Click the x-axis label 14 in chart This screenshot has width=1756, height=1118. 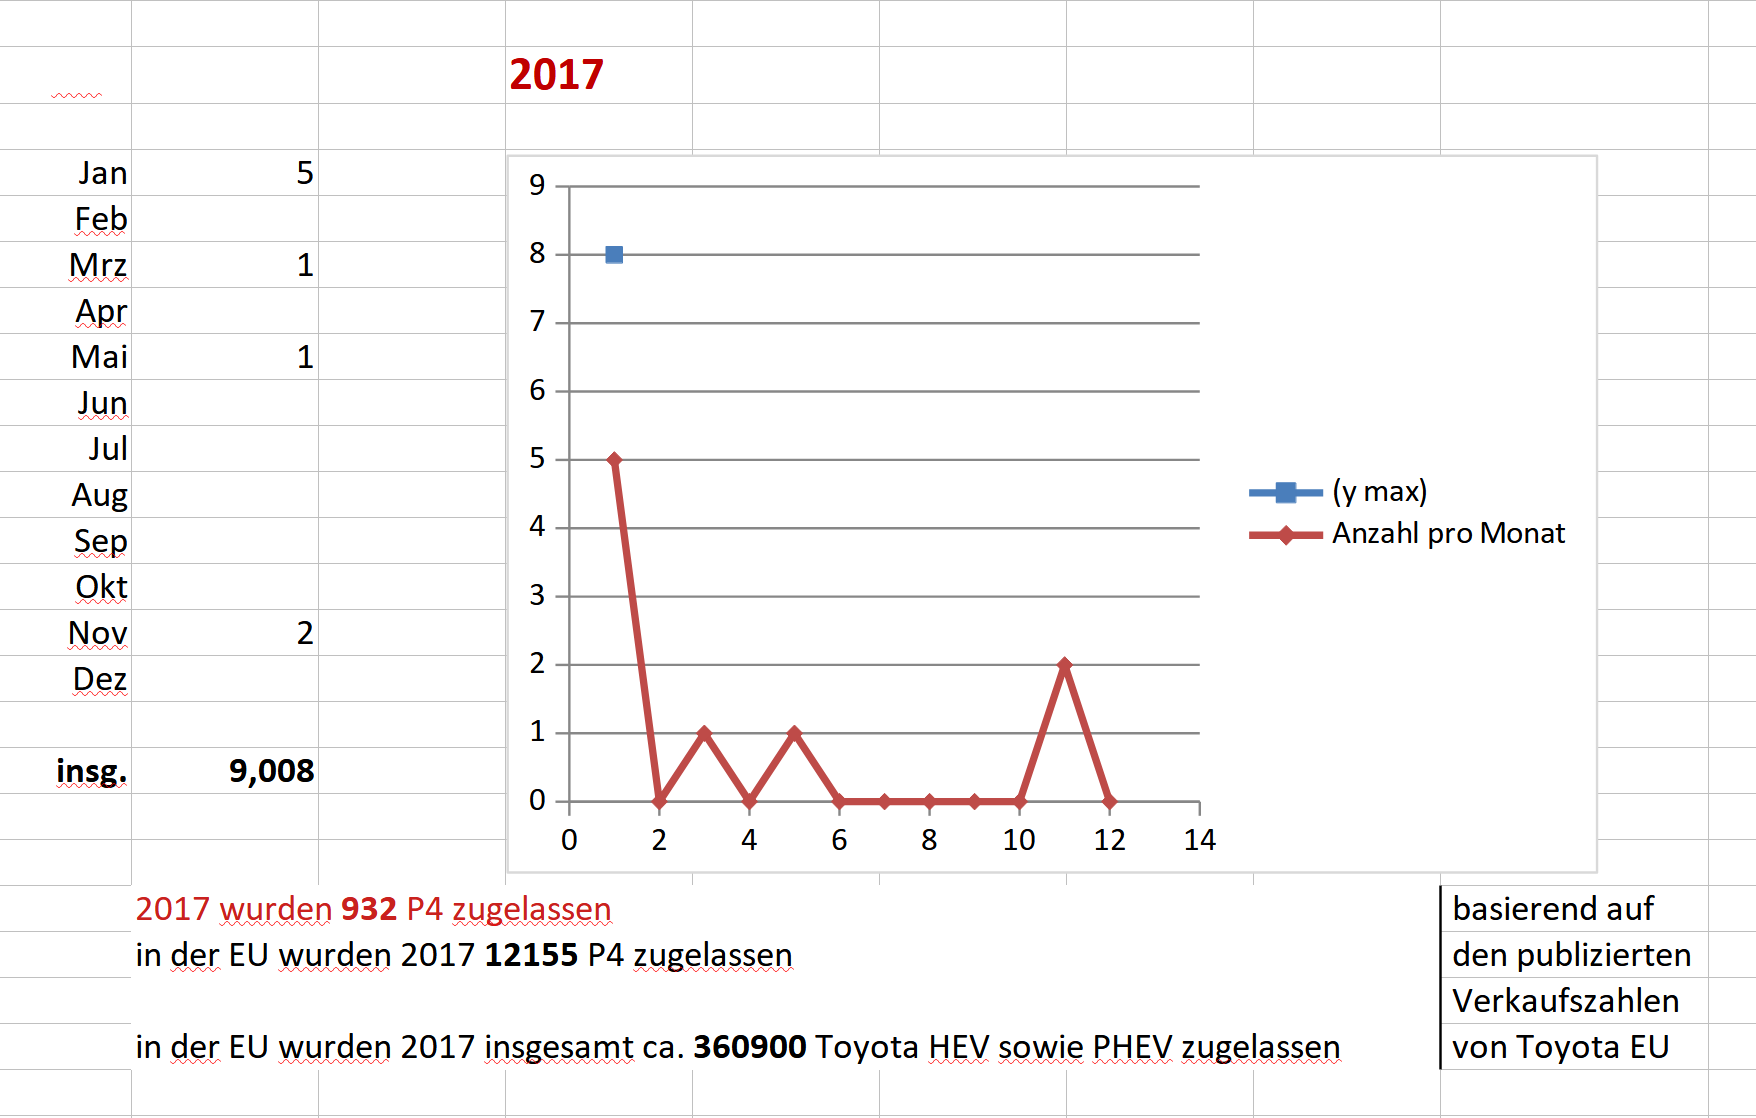coord(1199,840)
